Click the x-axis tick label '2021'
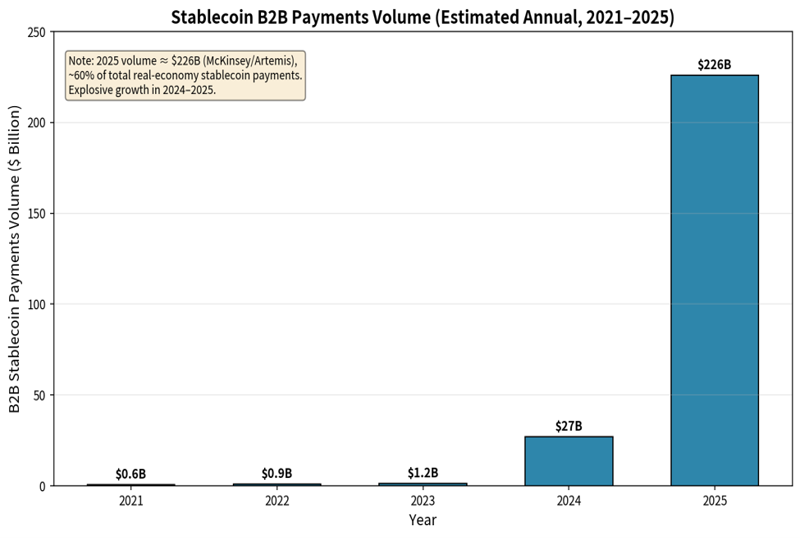800x538 pixels. [x=131, y=501]
